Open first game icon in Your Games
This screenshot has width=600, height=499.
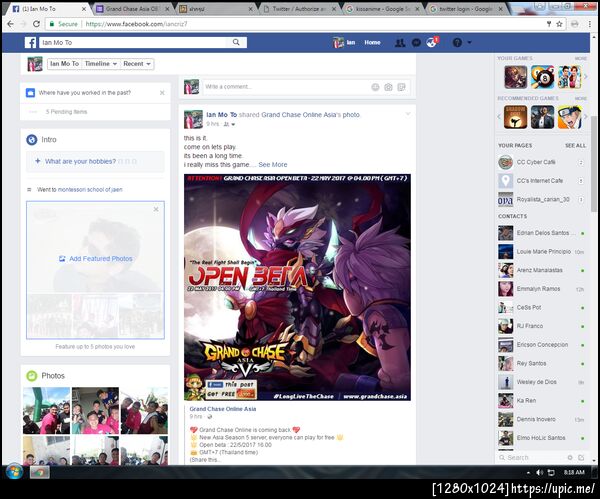click(515, 77)
